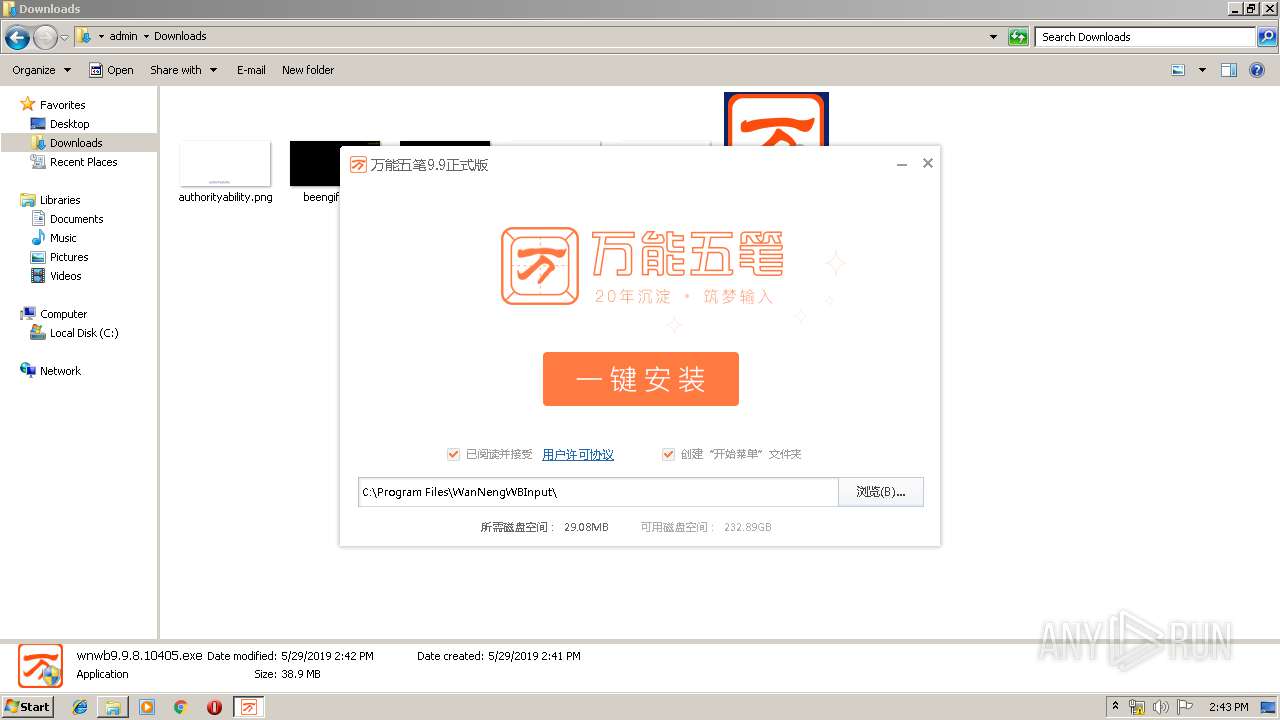
Task: Open address bar history dropdown
Action: (x=993, y=37)
